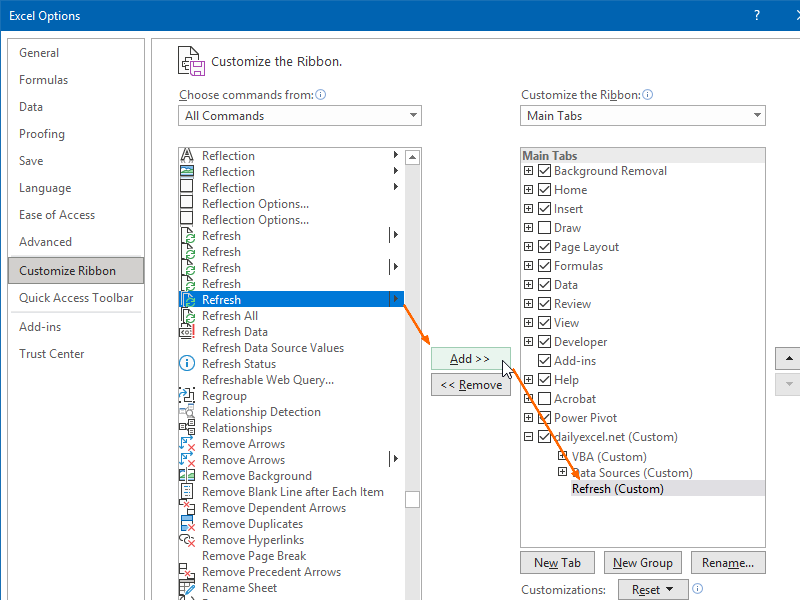Click the commands list scrollbar thumb
The image size is (800, 600).
click(x=412, y=499)
